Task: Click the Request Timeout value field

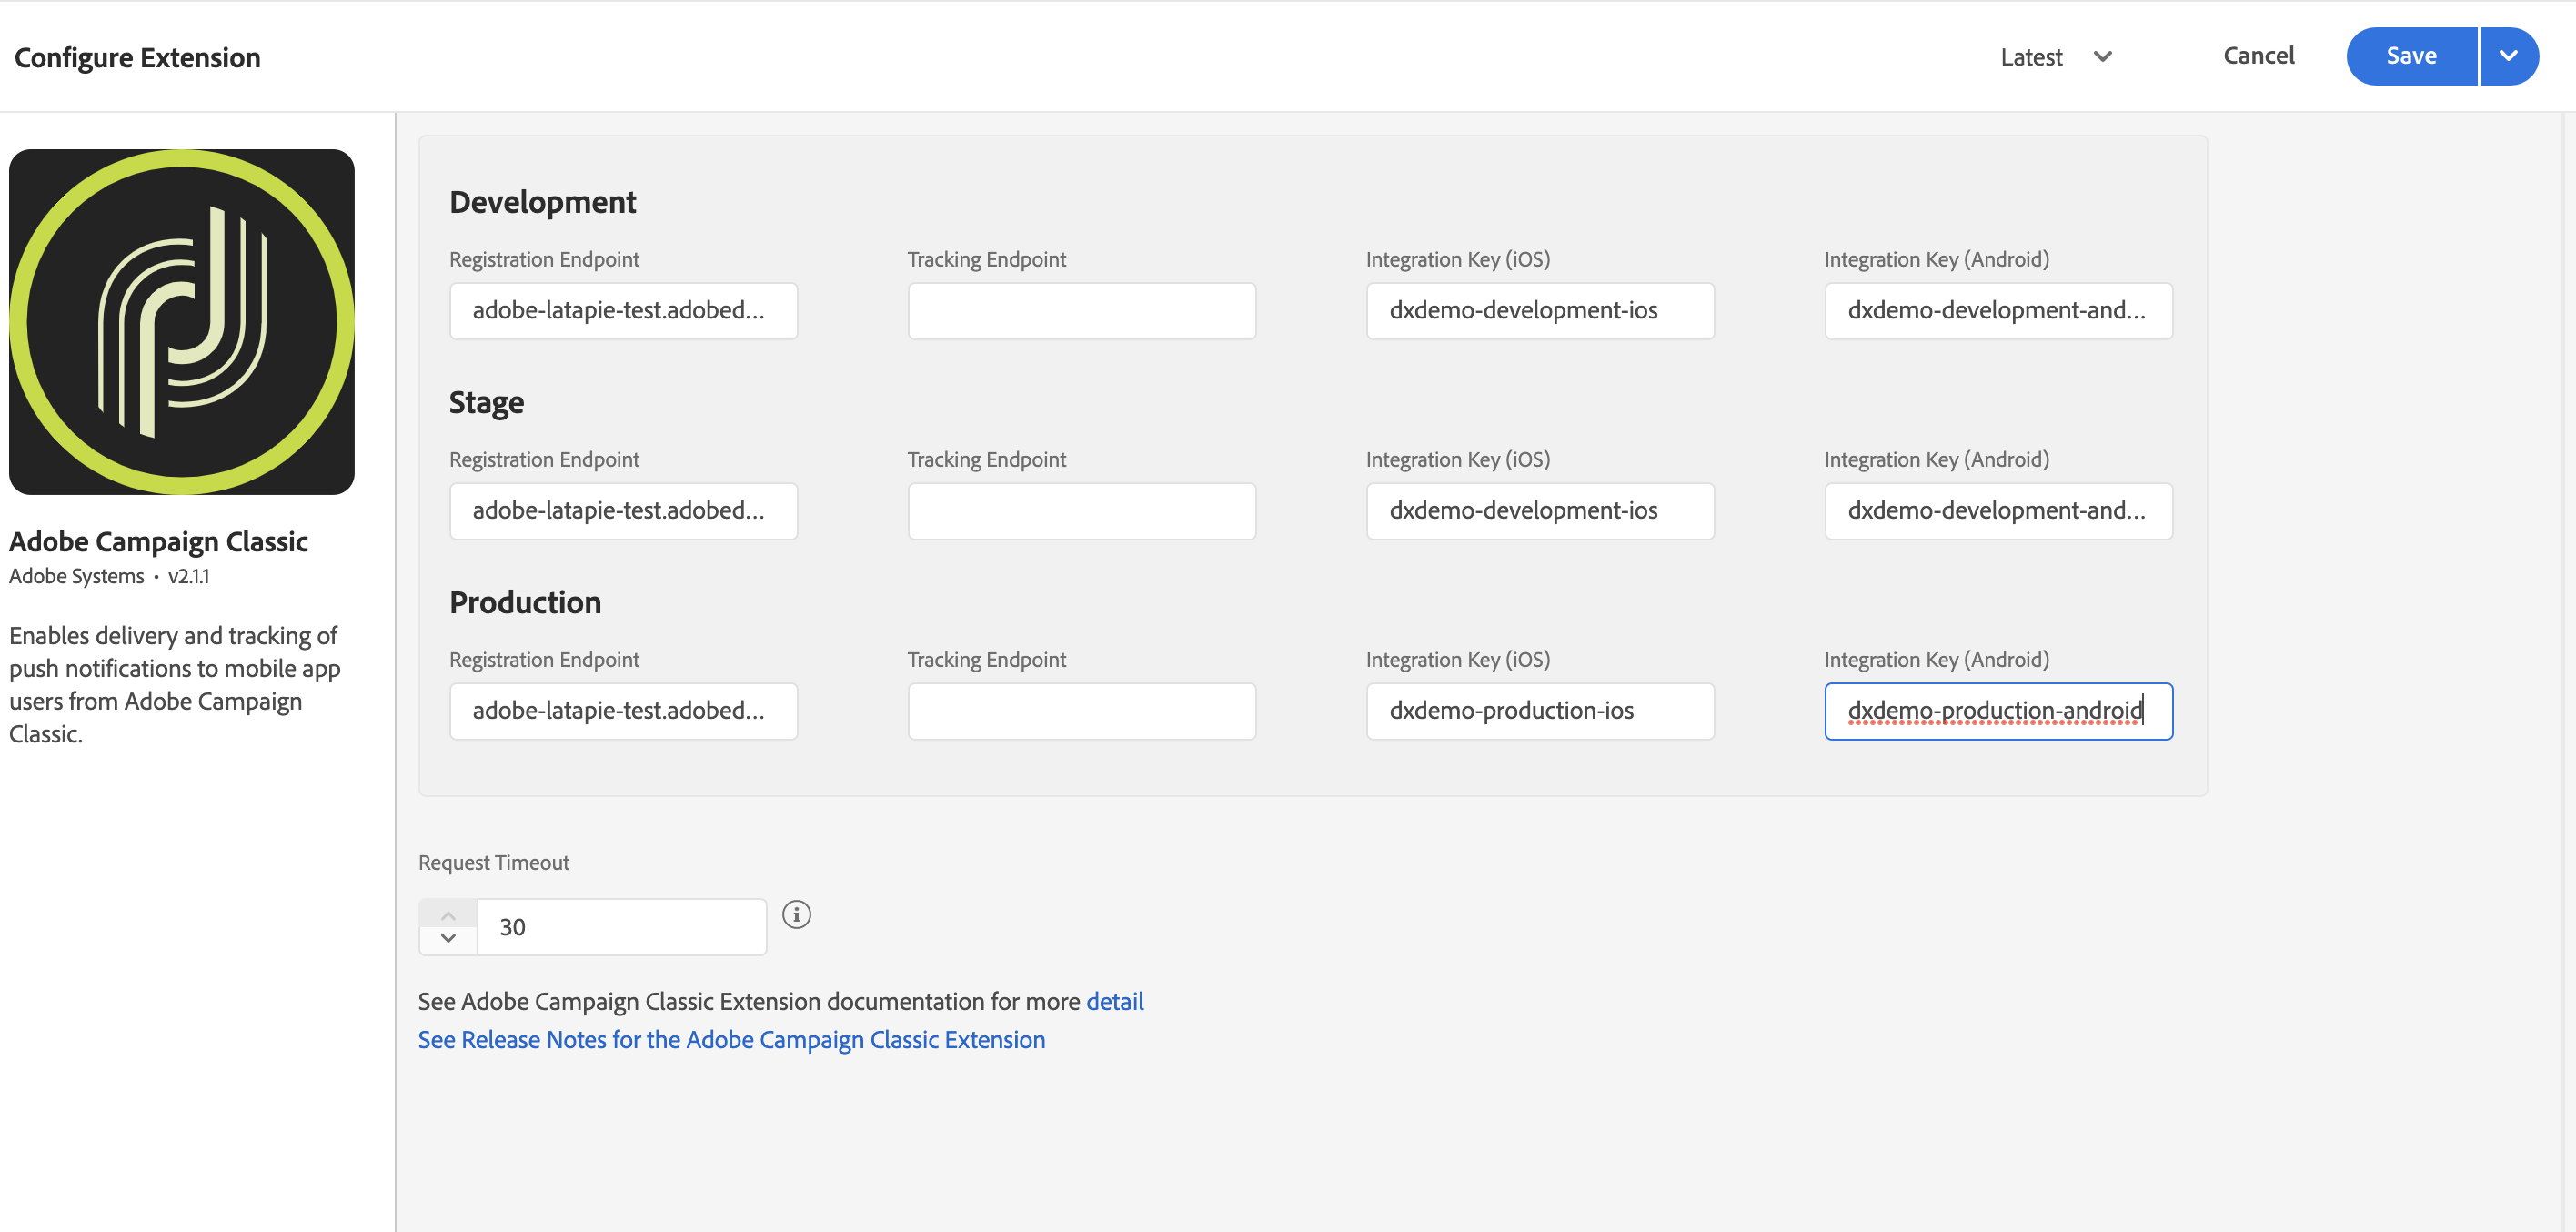Action: tap(622, 927)
